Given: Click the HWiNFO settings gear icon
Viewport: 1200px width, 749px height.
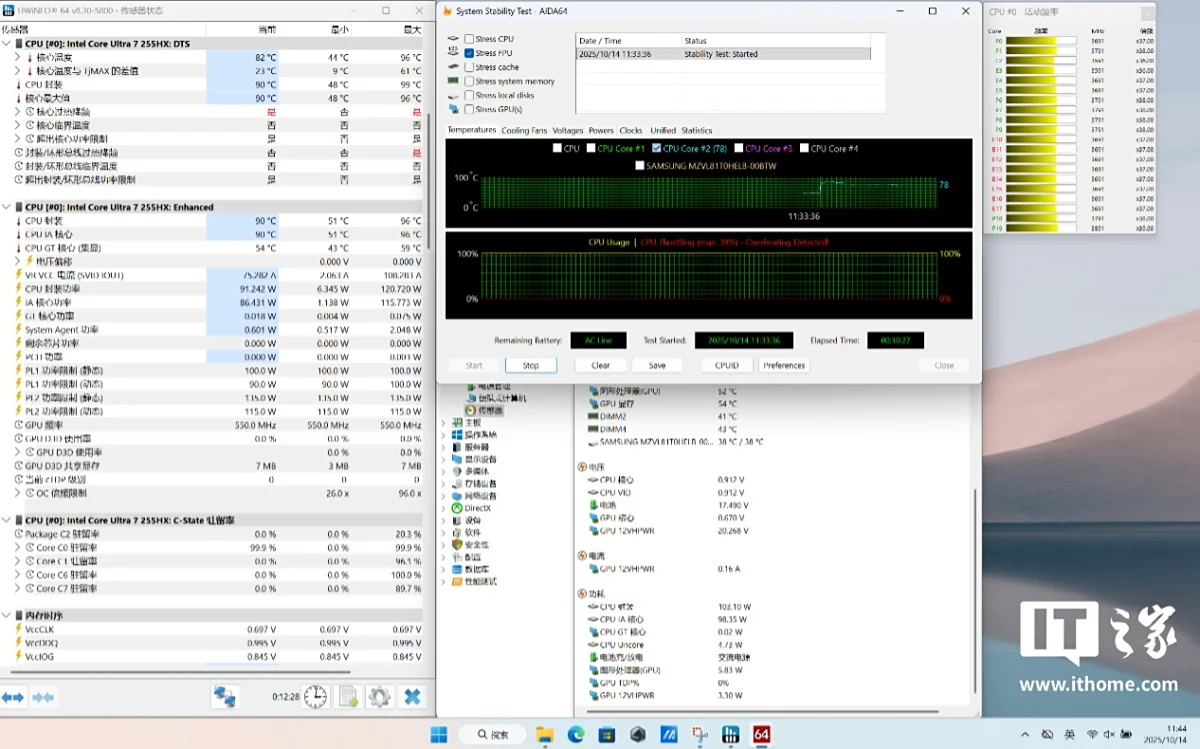Looking at the screenshot, I should 379,697.
